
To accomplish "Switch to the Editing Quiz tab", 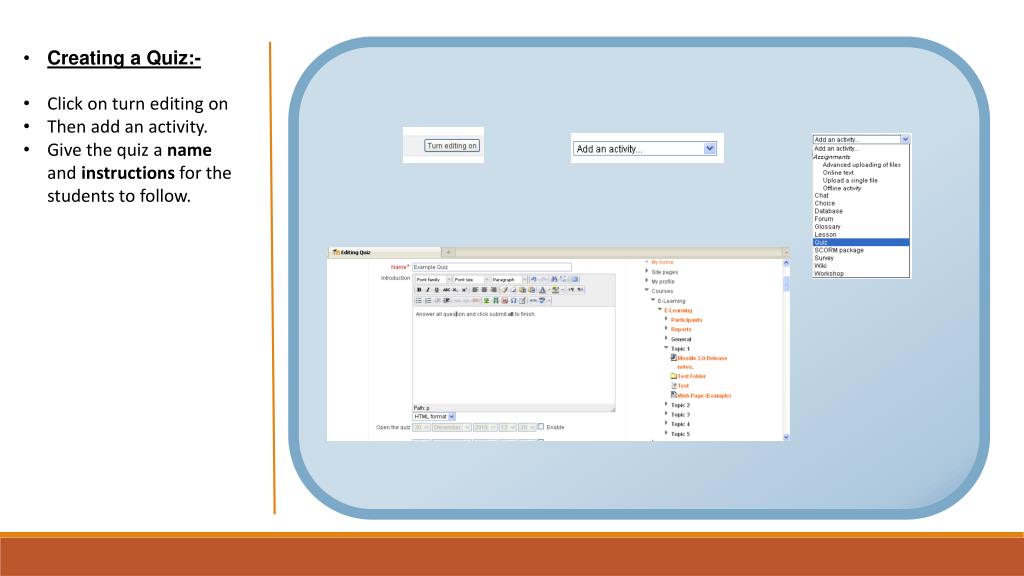I will coord(384,252).
